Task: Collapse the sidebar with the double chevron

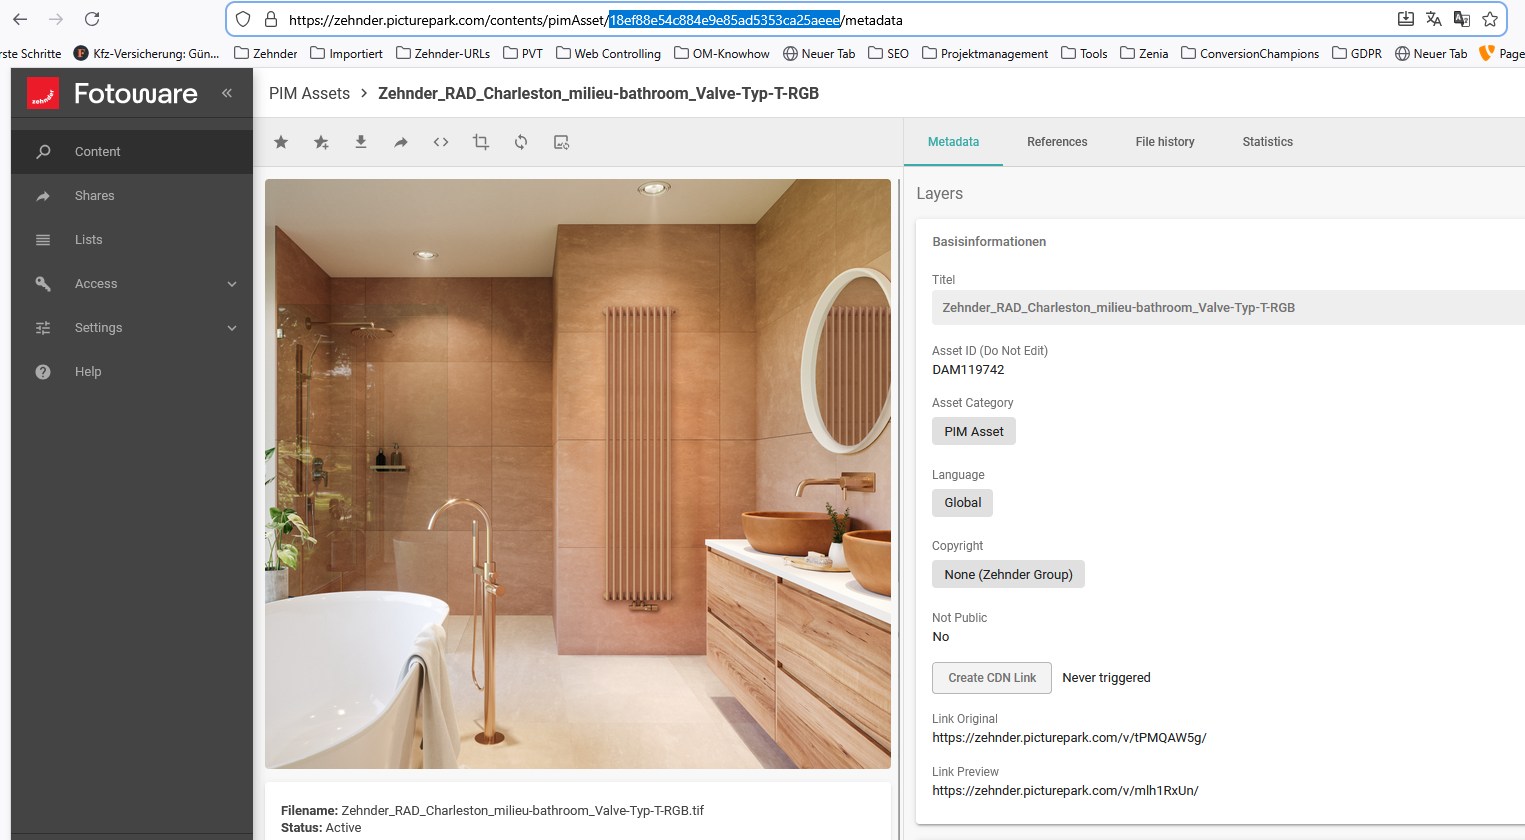Action: (227, 93)
